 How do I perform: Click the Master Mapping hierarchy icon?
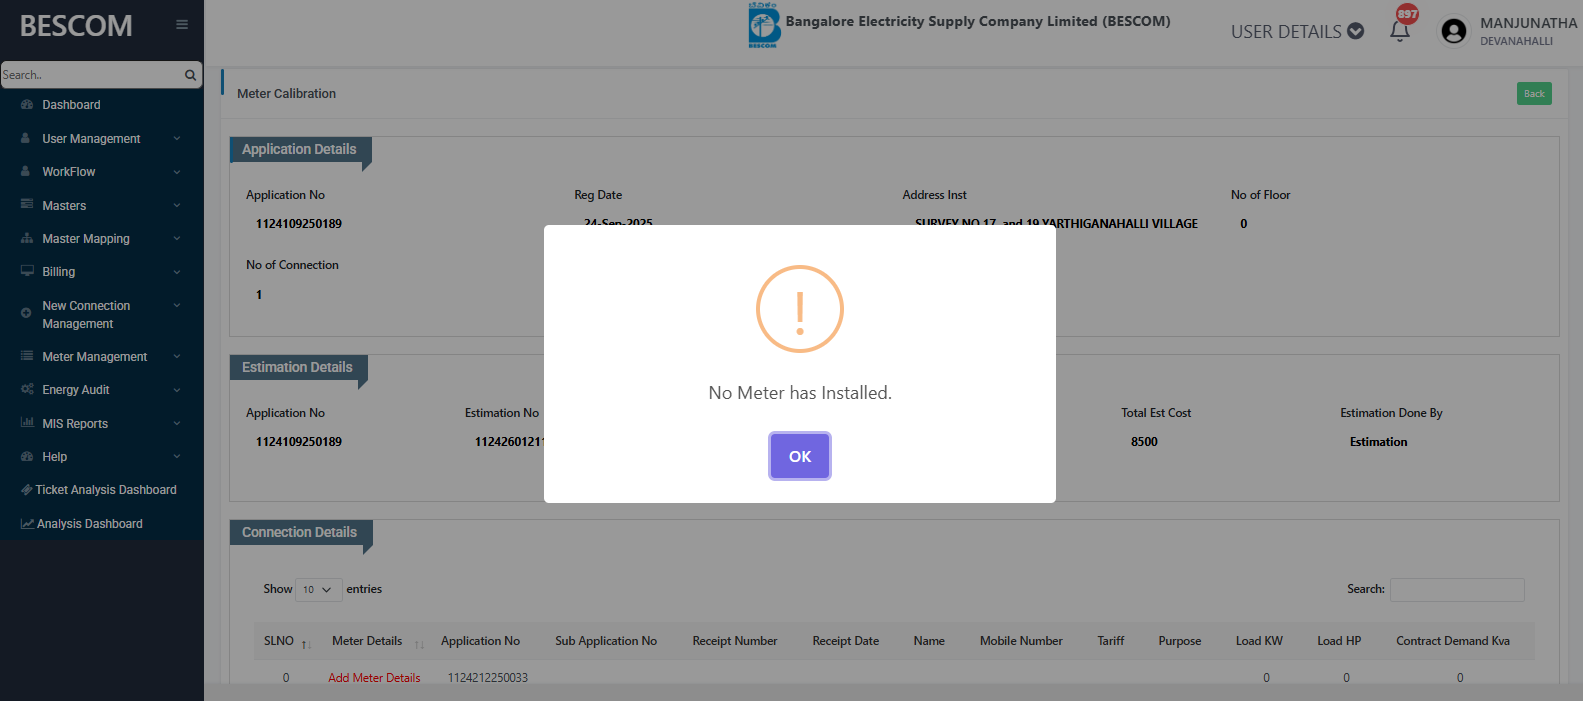click(27, 238)
